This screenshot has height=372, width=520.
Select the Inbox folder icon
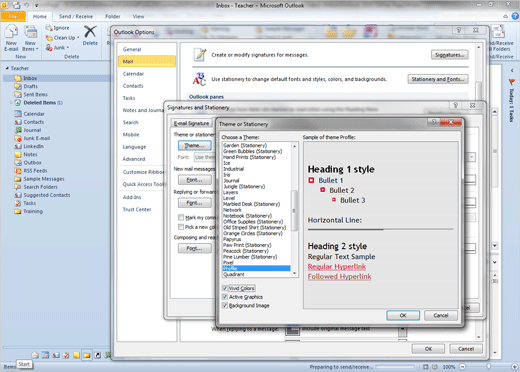pyautogui.click(x=18, y=78)
